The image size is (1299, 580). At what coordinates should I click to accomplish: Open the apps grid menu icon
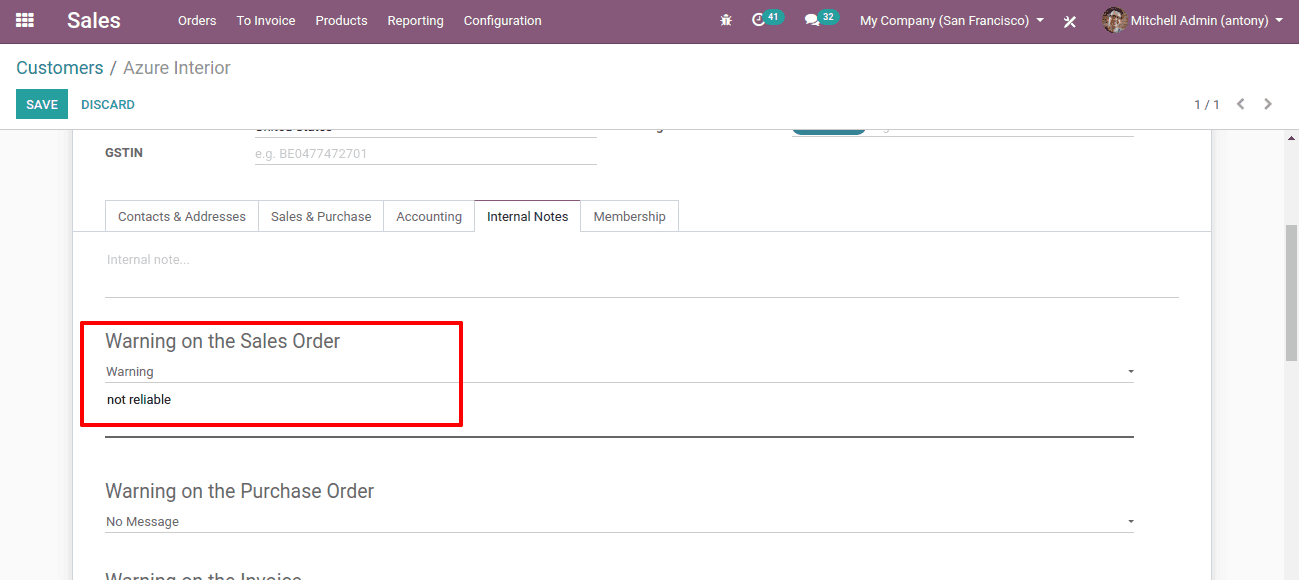[25, 20]
